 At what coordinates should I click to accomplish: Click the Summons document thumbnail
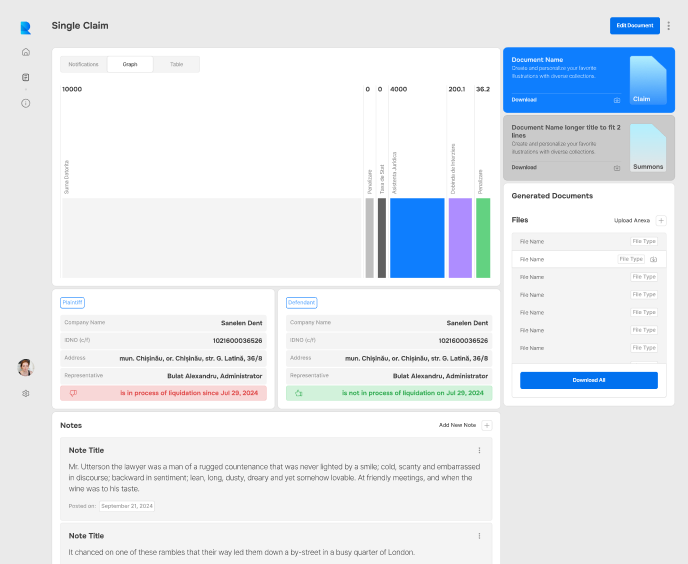click(648, 147)
